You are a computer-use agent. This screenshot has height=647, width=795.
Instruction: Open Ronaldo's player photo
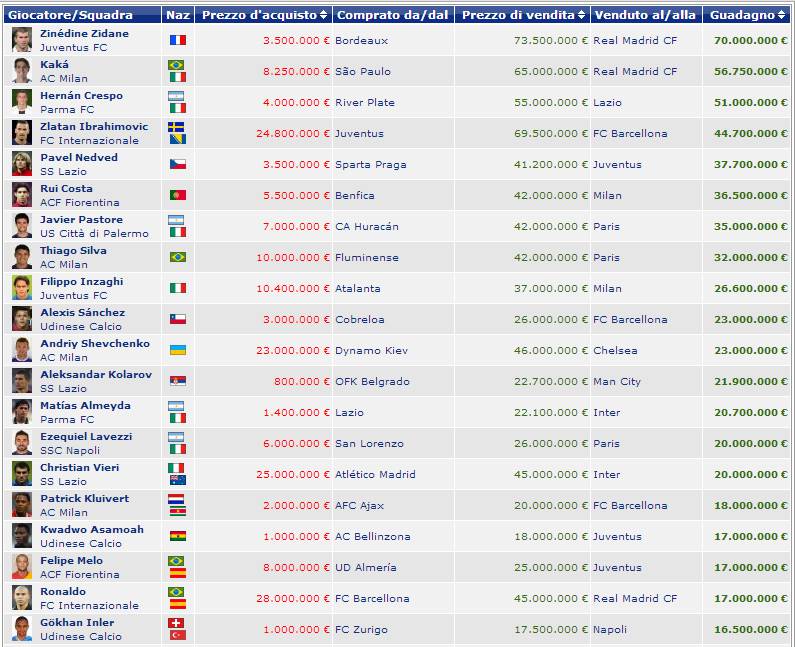pyautogui.click(x=22, y=598)
